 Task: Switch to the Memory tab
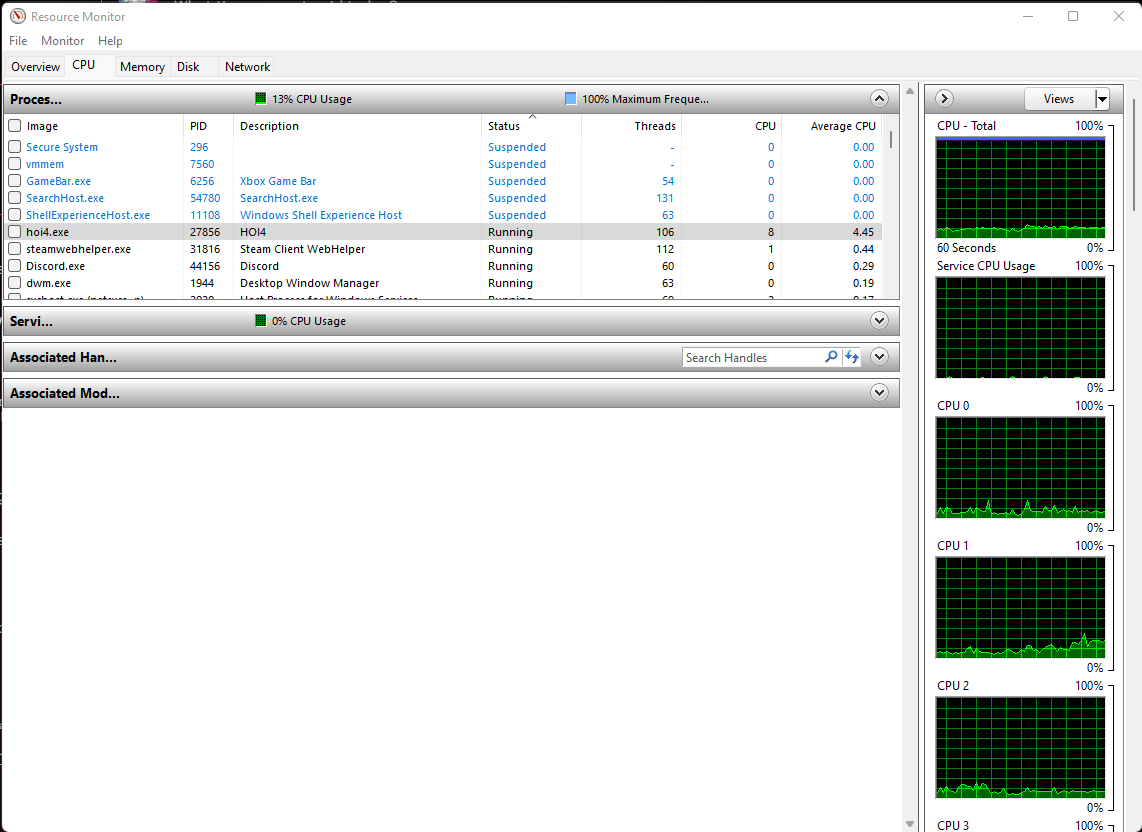tap(142, 67)
